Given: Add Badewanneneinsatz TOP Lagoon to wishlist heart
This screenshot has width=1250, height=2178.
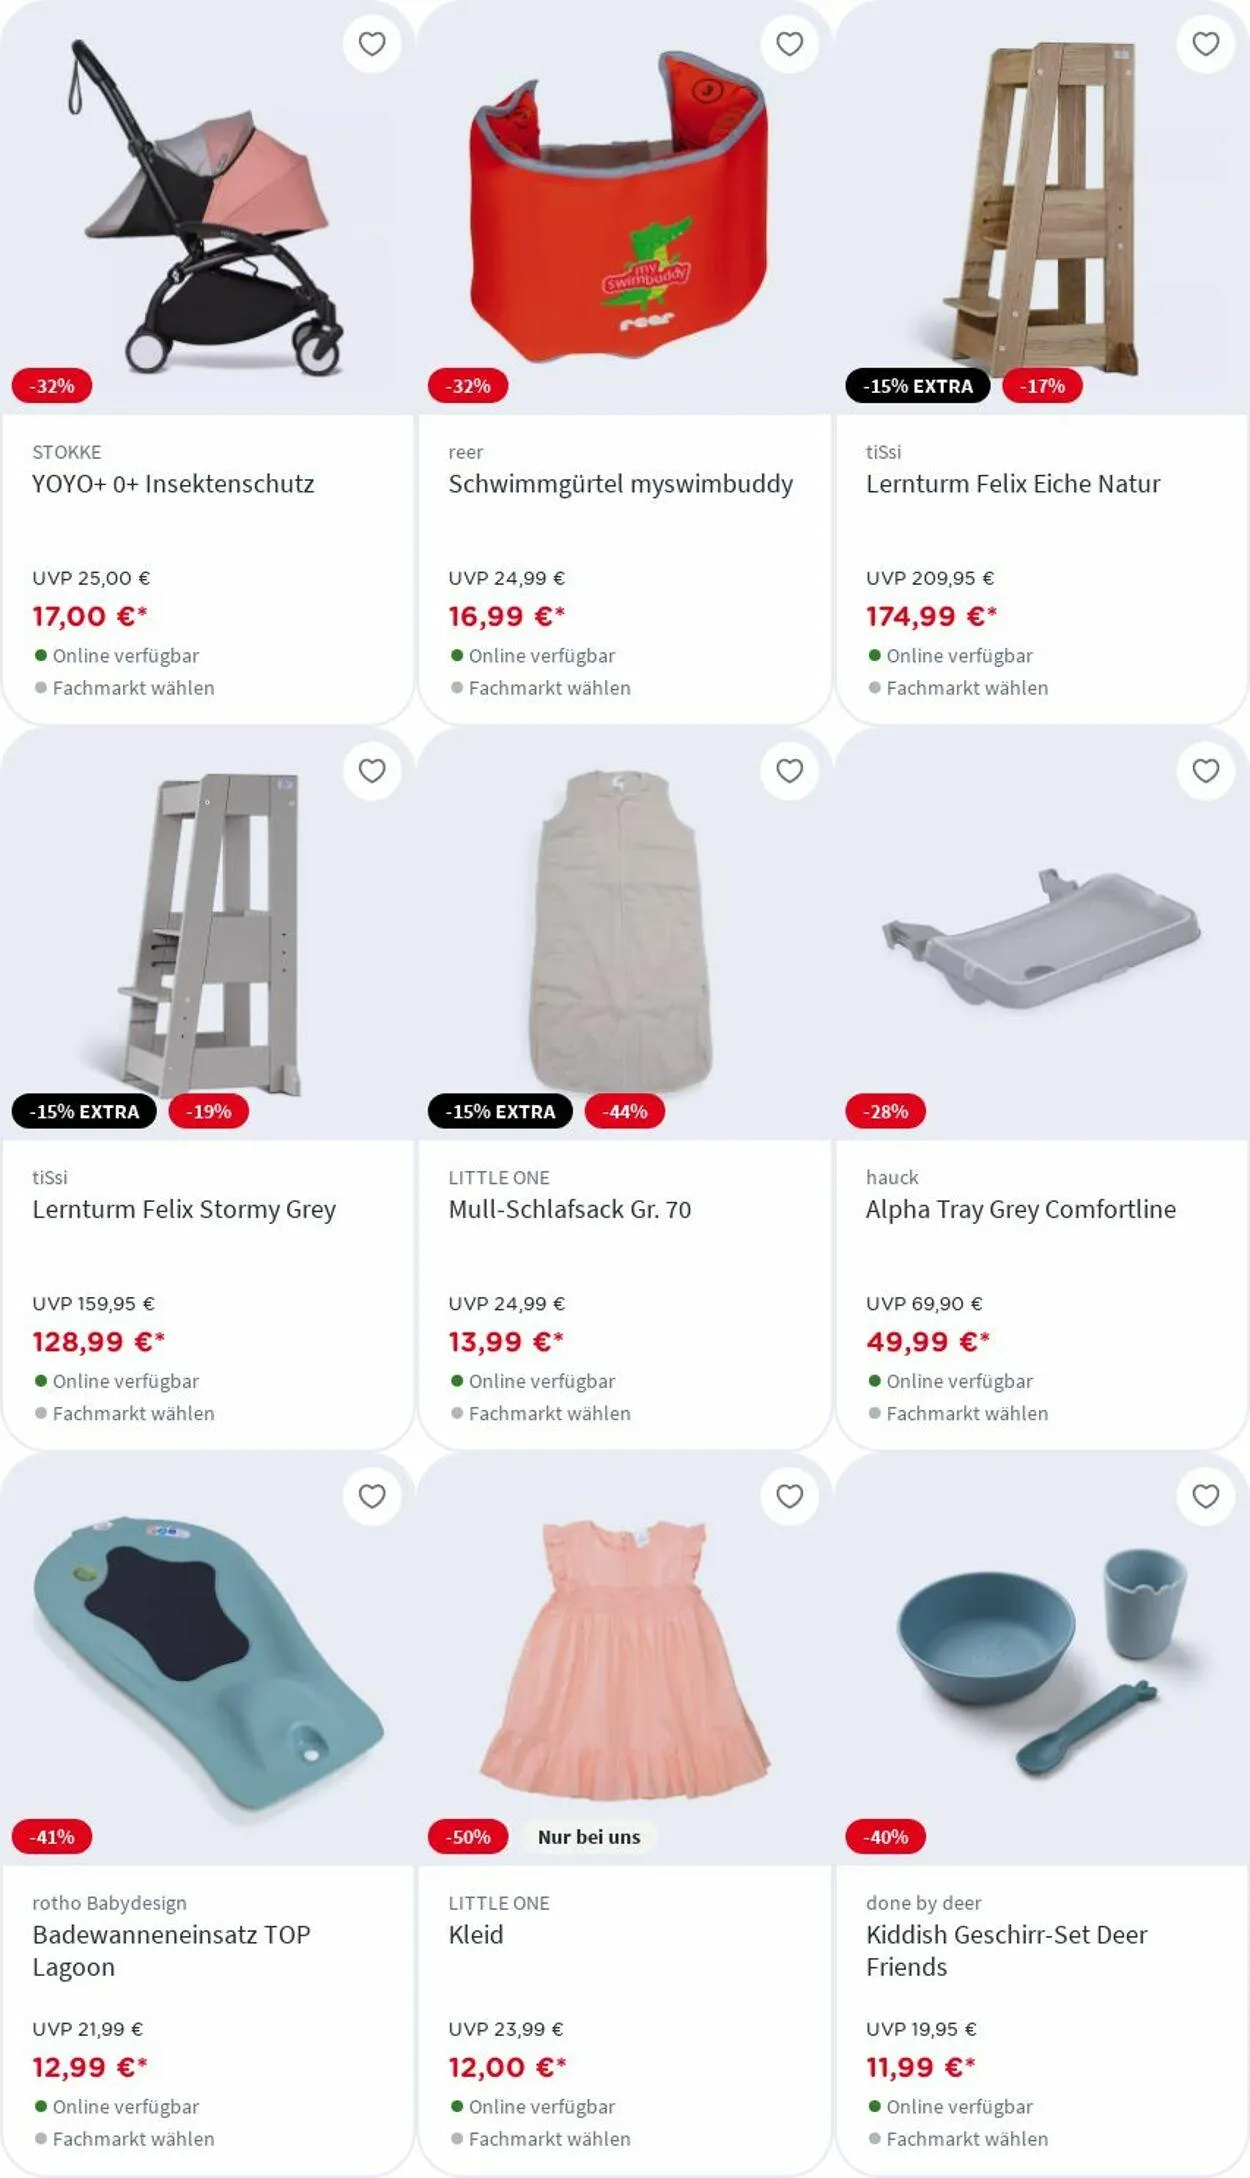Looking at the screenshot, I should (372, 1496).
